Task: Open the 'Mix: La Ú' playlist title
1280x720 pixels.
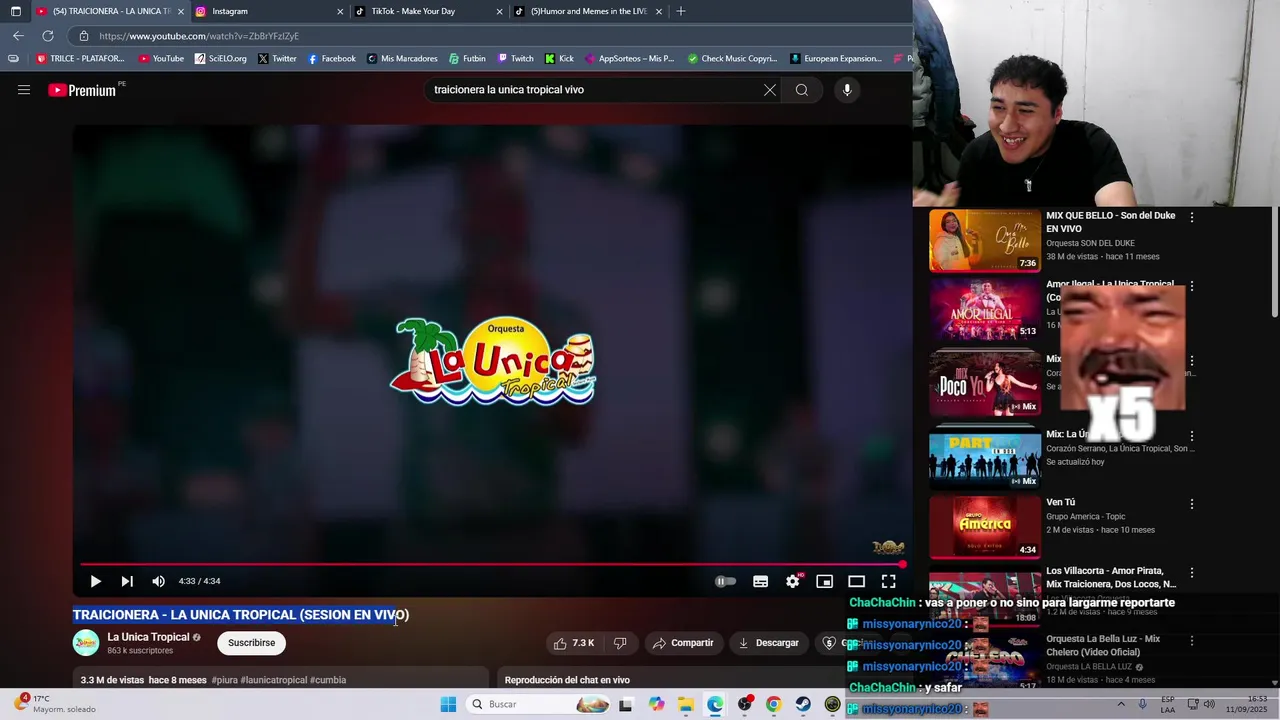Action: (1067, 434)
